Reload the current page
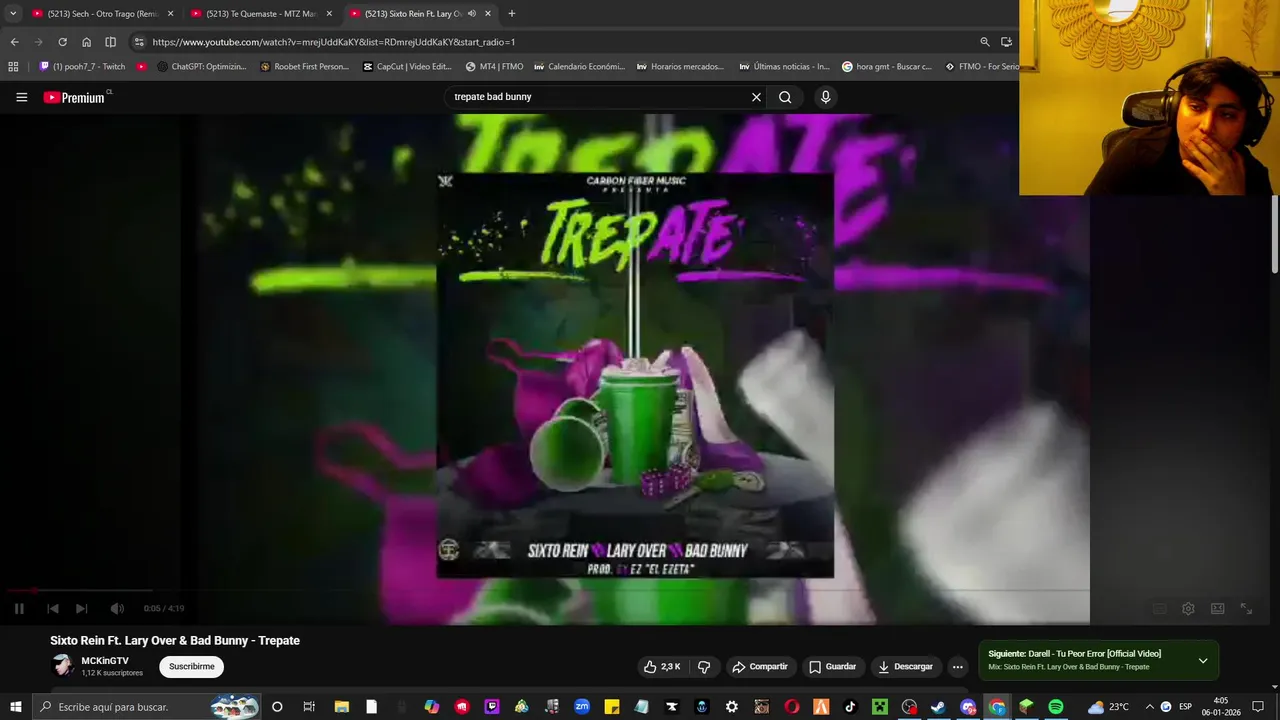 coord(62,42)
